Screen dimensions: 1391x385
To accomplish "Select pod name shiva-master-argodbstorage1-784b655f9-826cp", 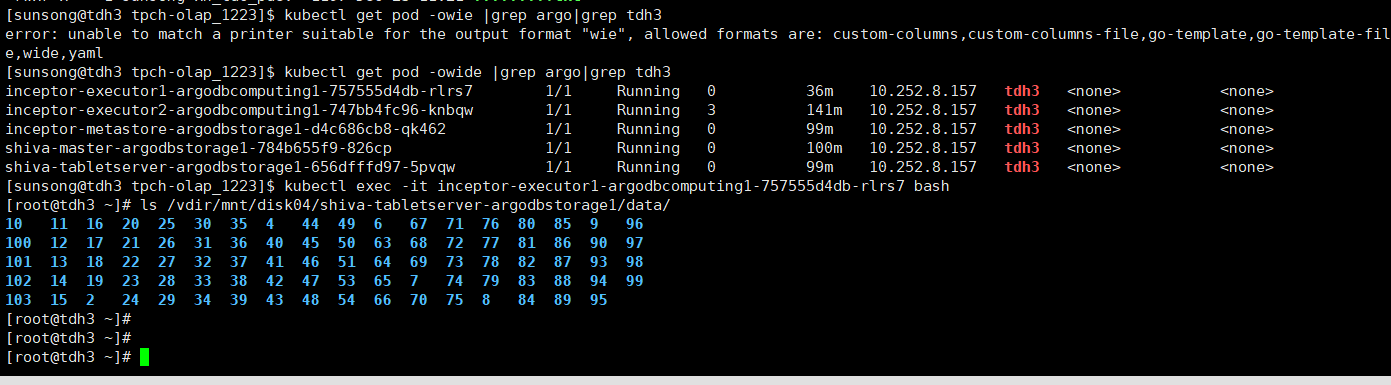I will (x=199, y=148).
